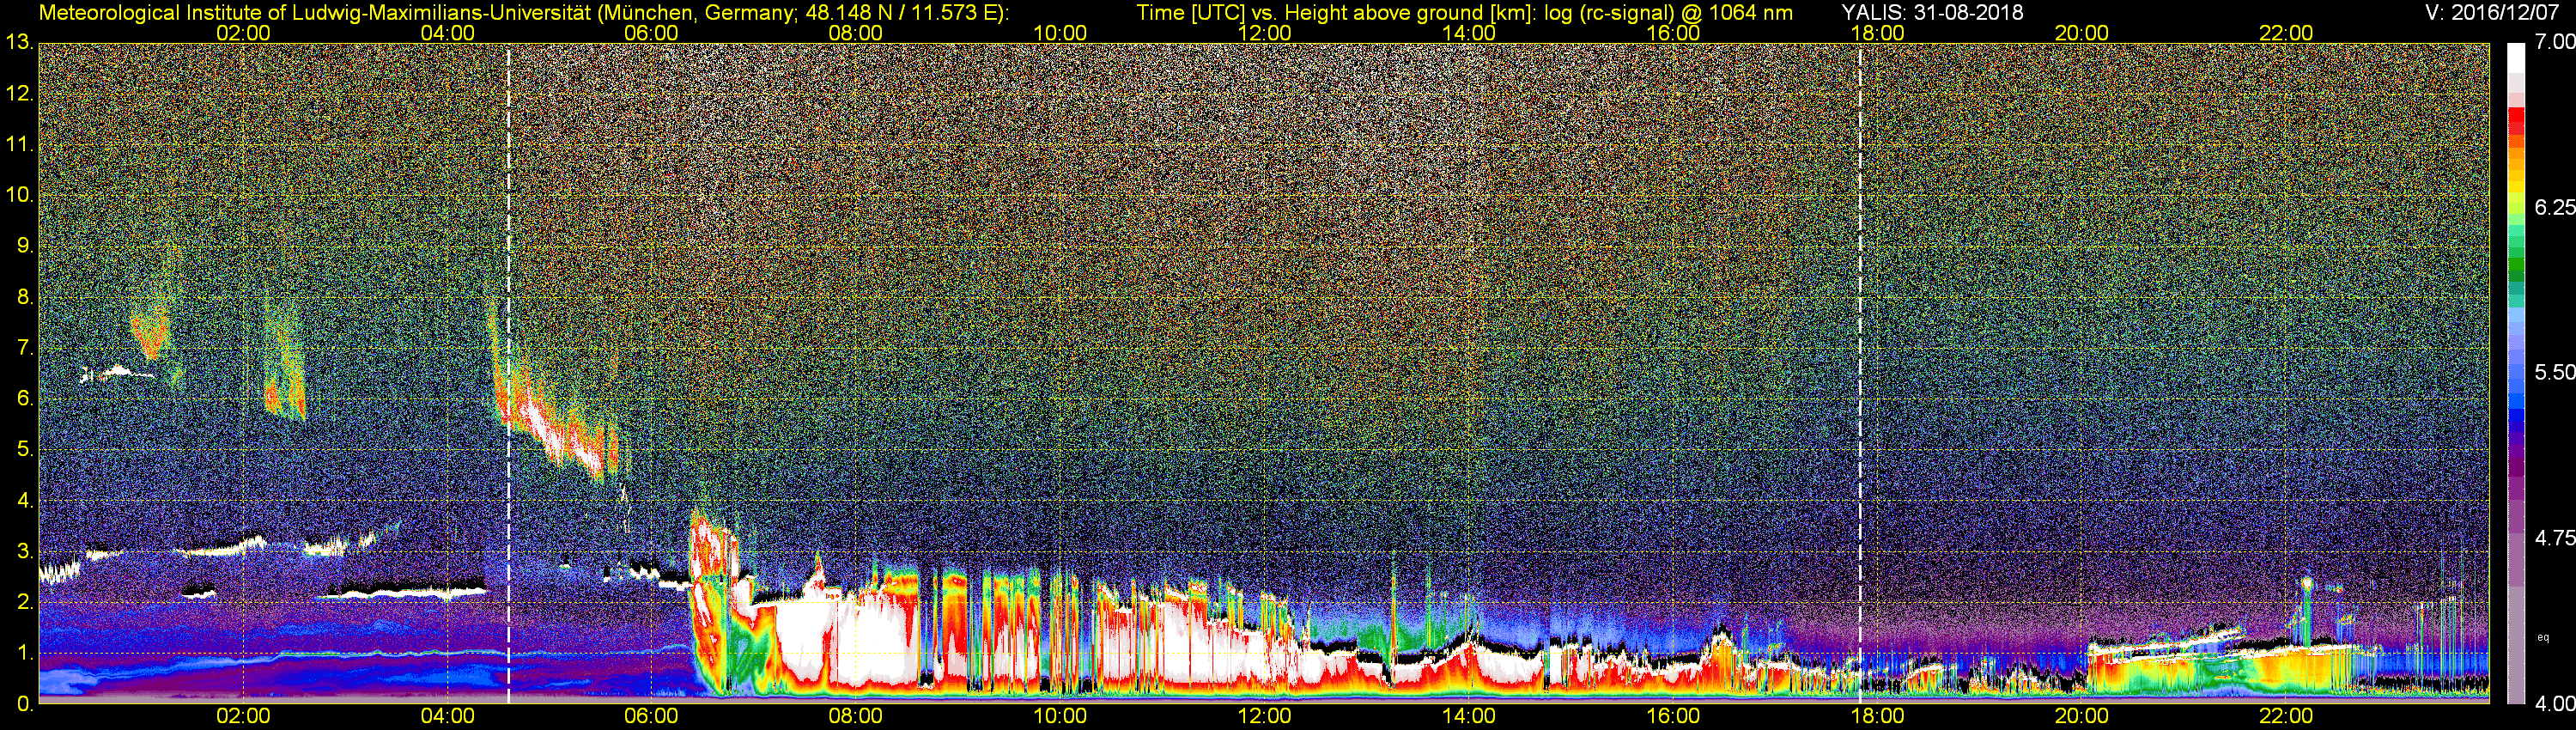Click the 18:00 label on the top time axis

(x=1877, y=33)
